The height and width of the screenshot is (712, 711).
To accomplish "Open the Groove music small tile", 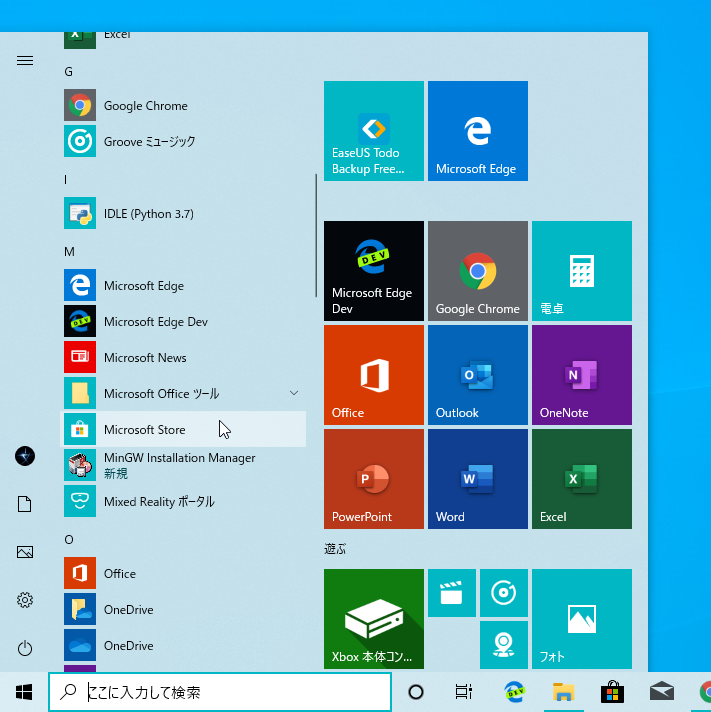I will pos(504,593).
